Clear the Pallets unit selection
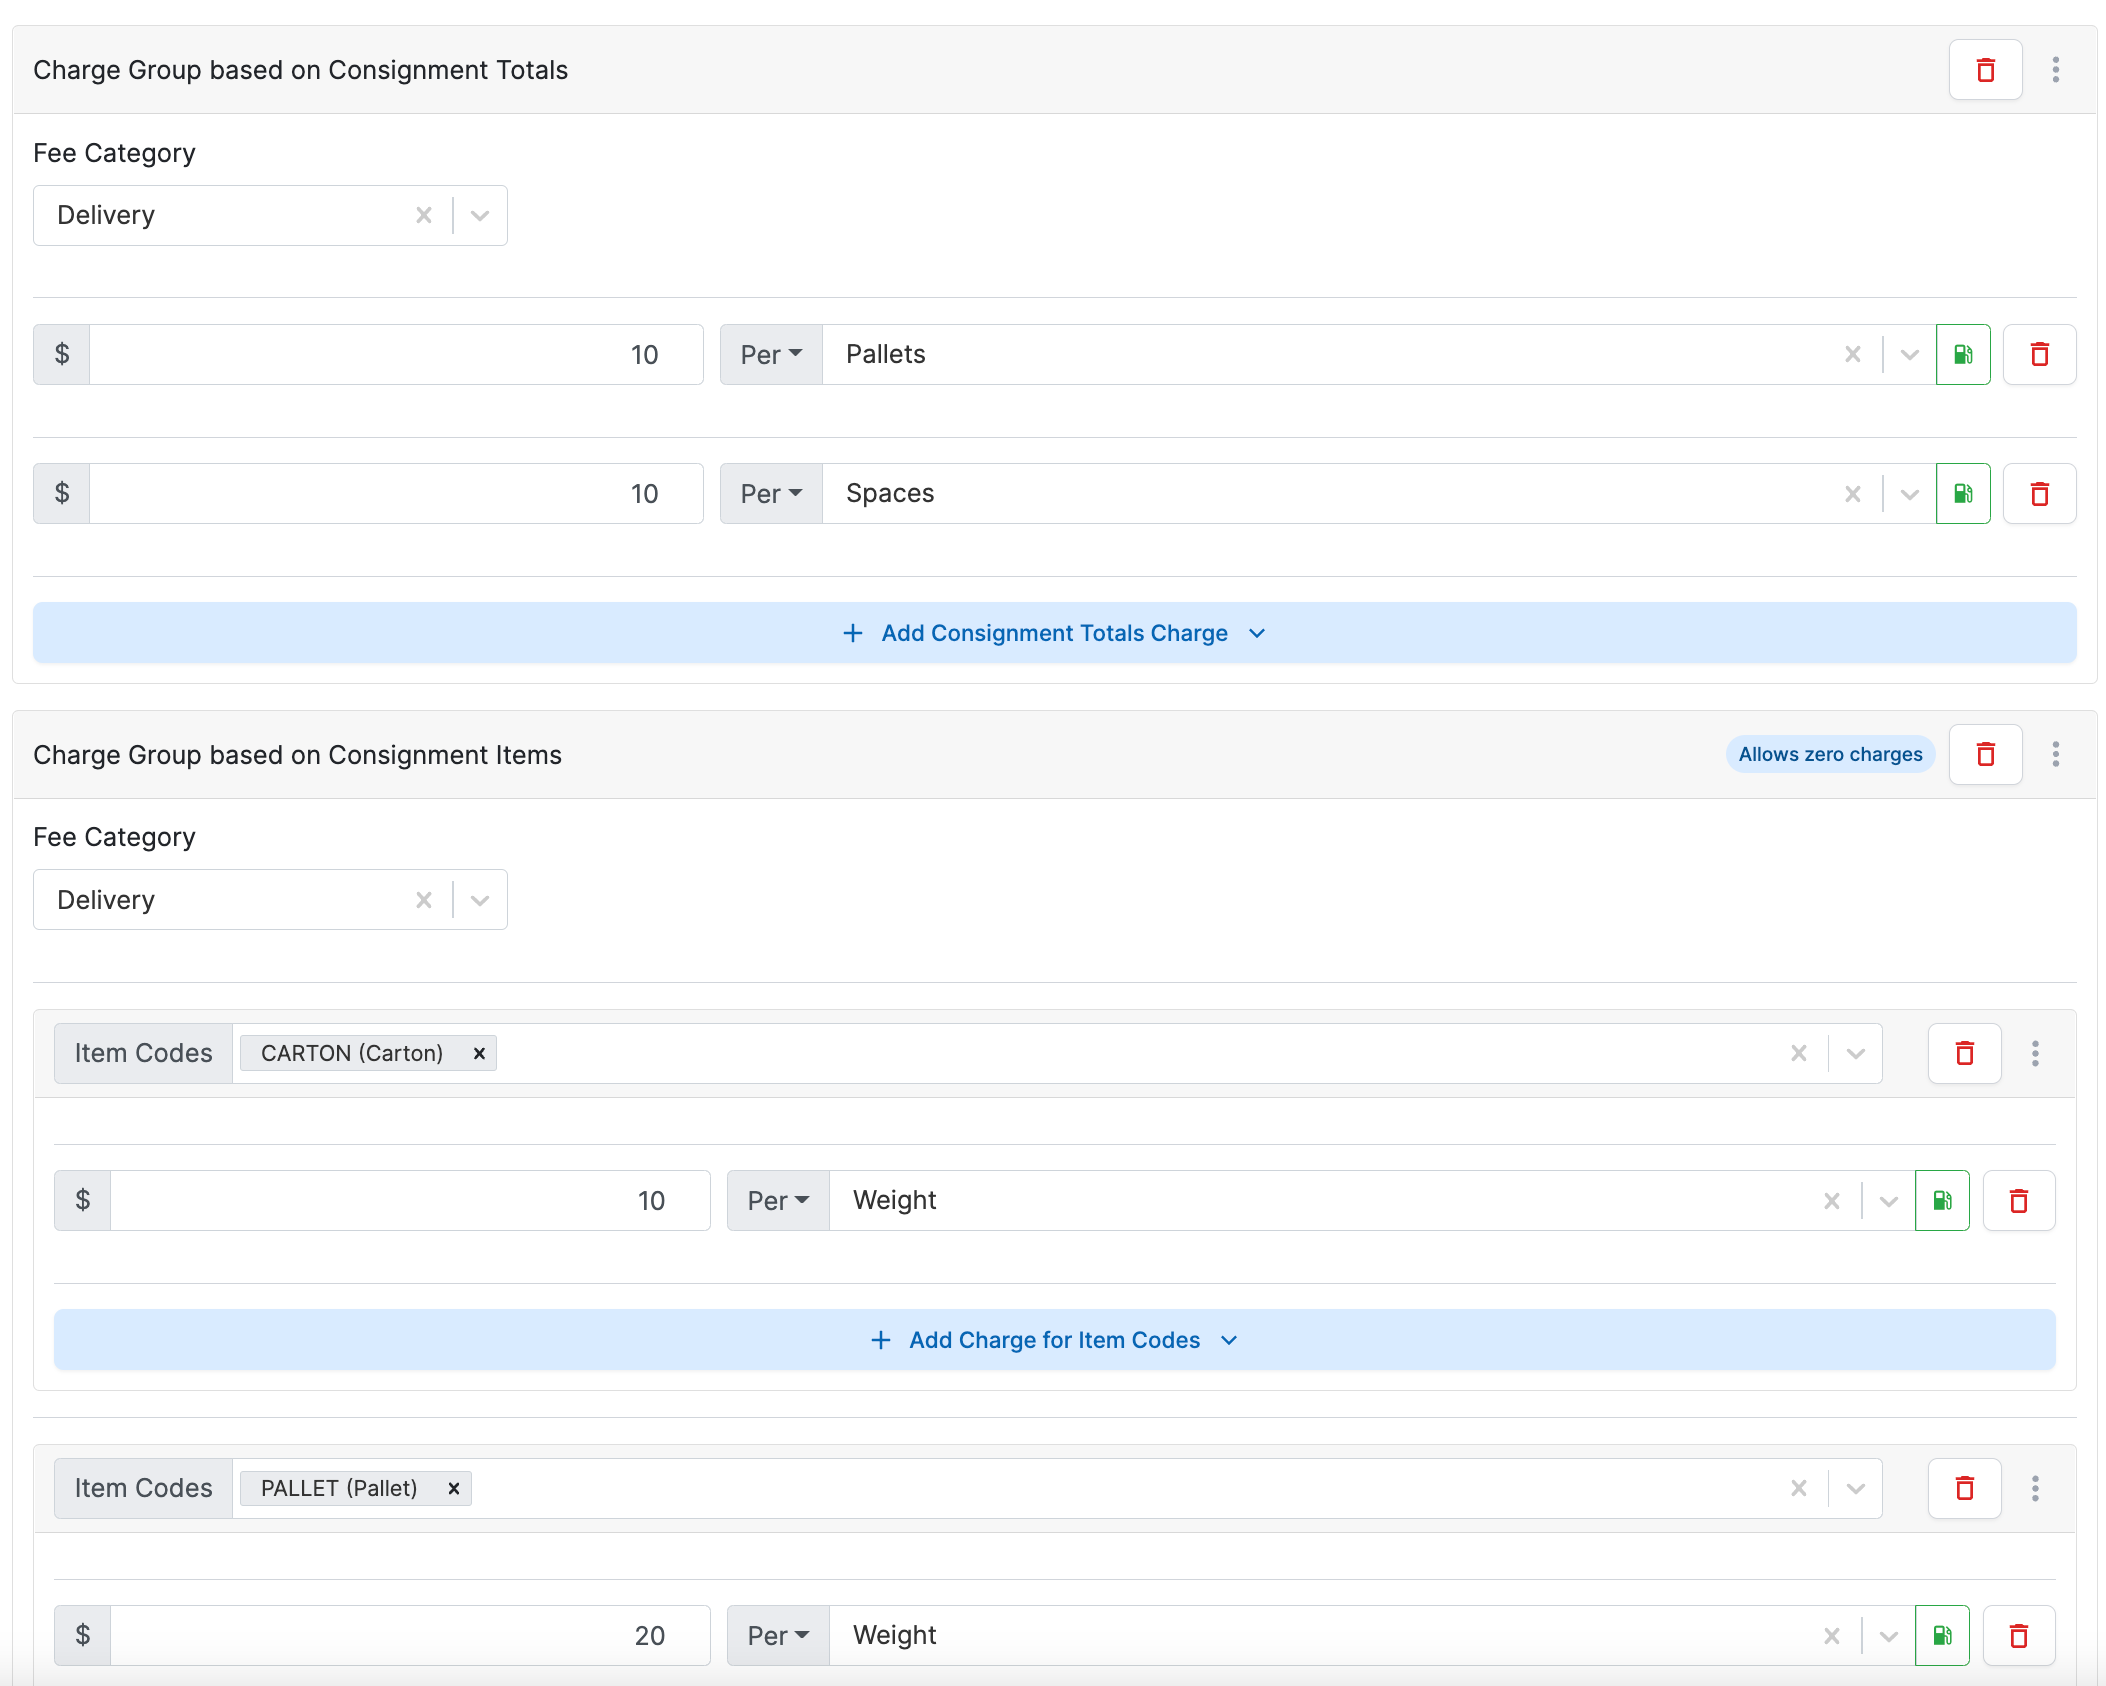The height and width of the screenshot is (1686, 2106). pyautogui.click(x=1852, y=355)
